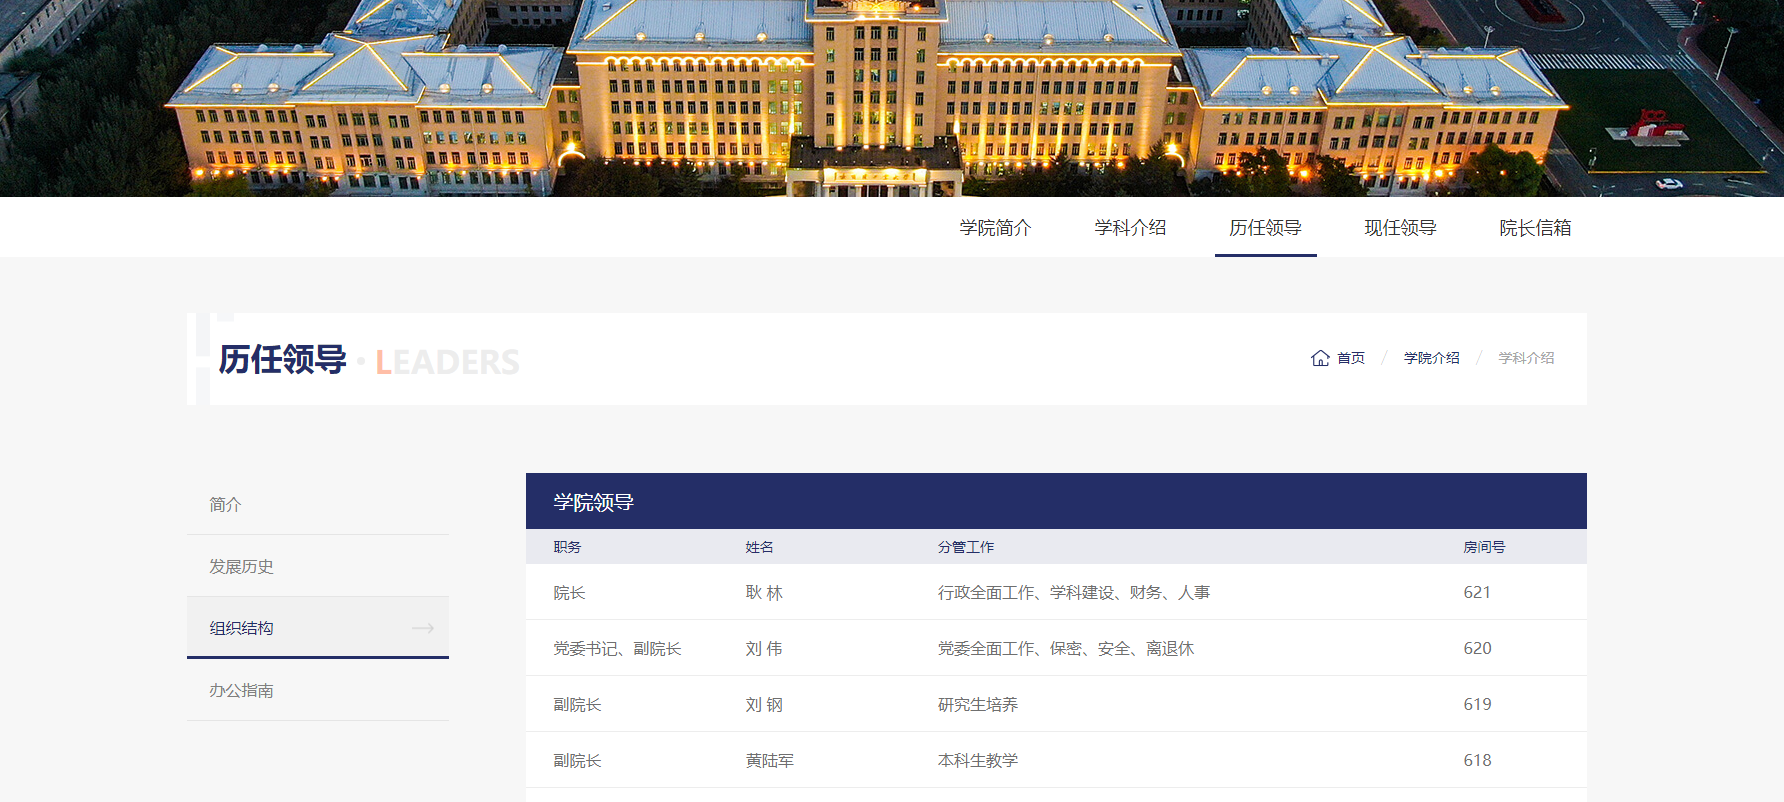The height and width of the screenshot is (802, 1784).
Task: Select the name 耿 林
Action: (x=764, y=593)
